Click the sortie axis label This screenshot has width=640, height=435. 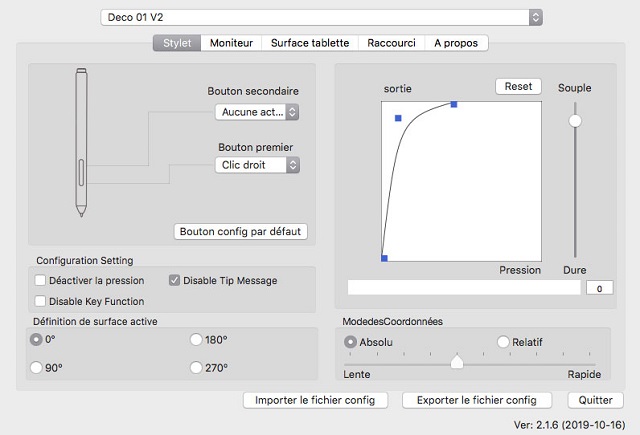[398, 89]
